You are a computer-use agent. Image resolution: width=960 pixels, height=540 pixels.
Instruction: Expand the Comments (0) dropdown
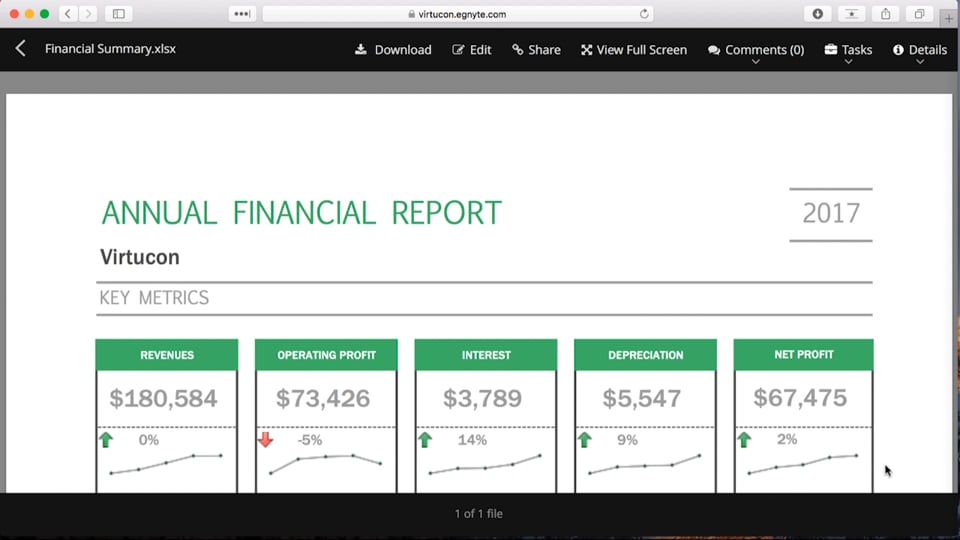click(x=755, y=51)
